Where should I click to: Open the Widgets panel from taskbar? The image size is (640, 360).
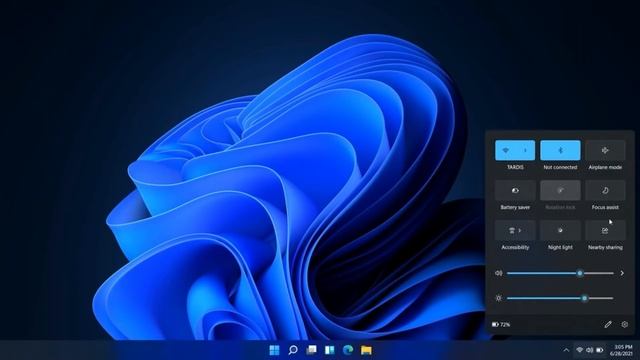coord(329,350)
